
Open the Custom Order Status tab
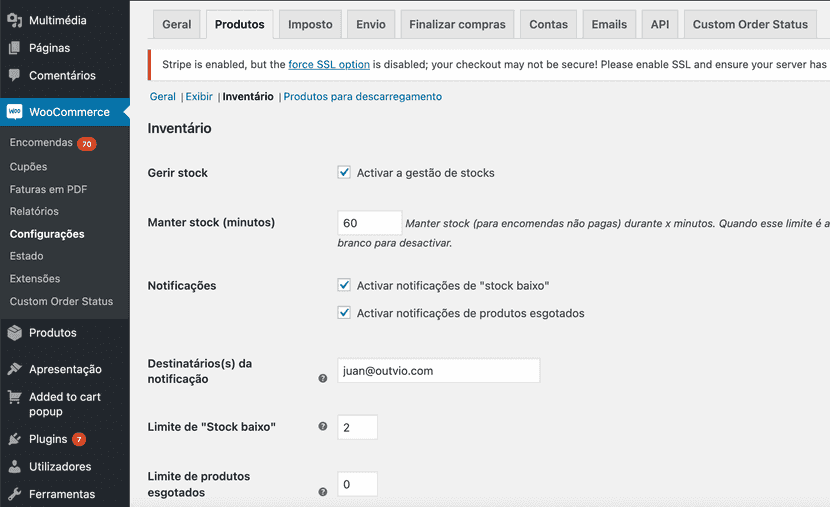click(x=749, y=24)
